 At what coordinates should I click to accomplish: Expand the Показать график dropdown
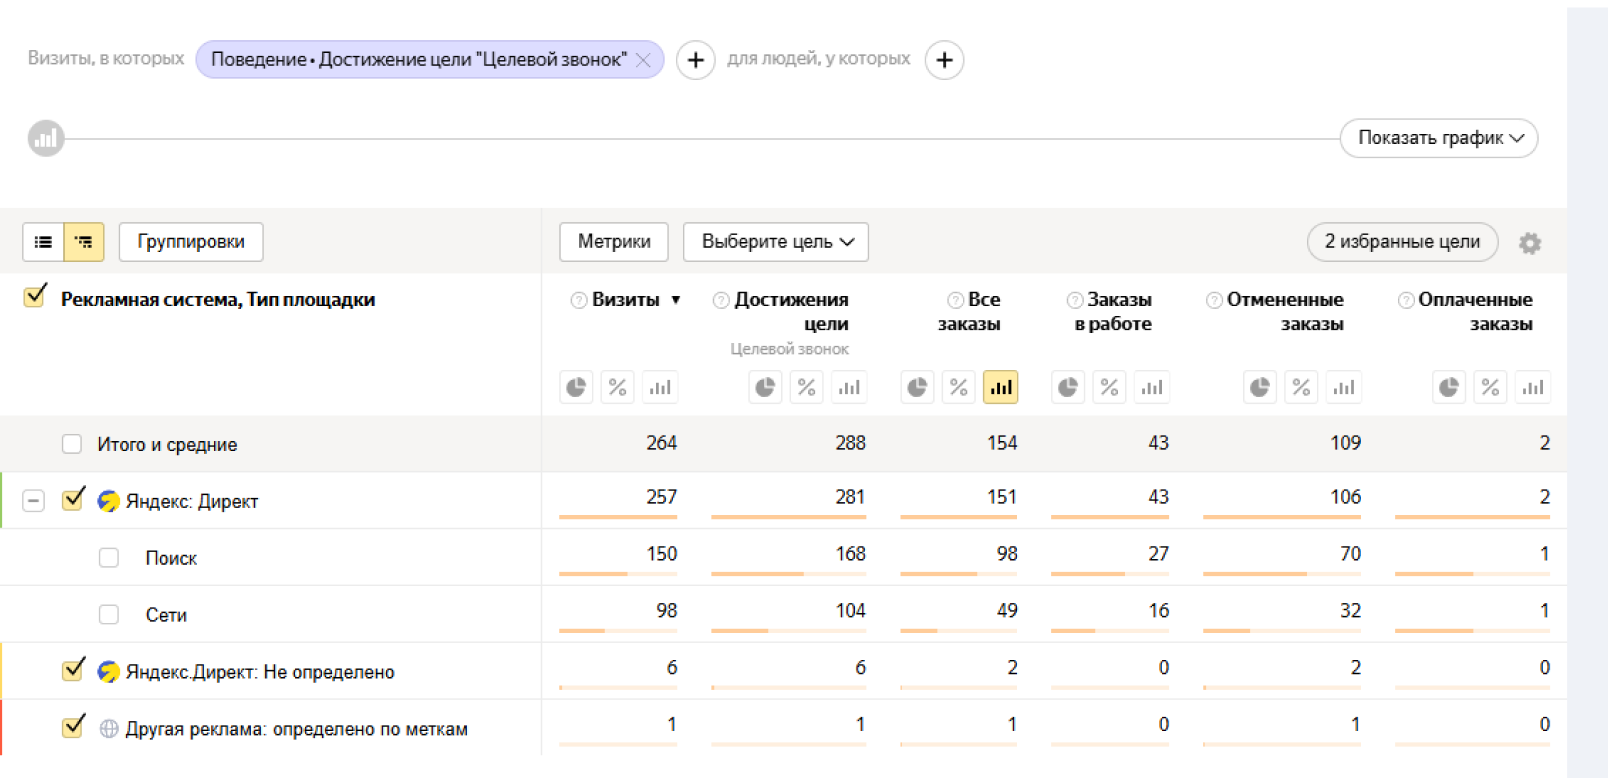click(1438, 138)
